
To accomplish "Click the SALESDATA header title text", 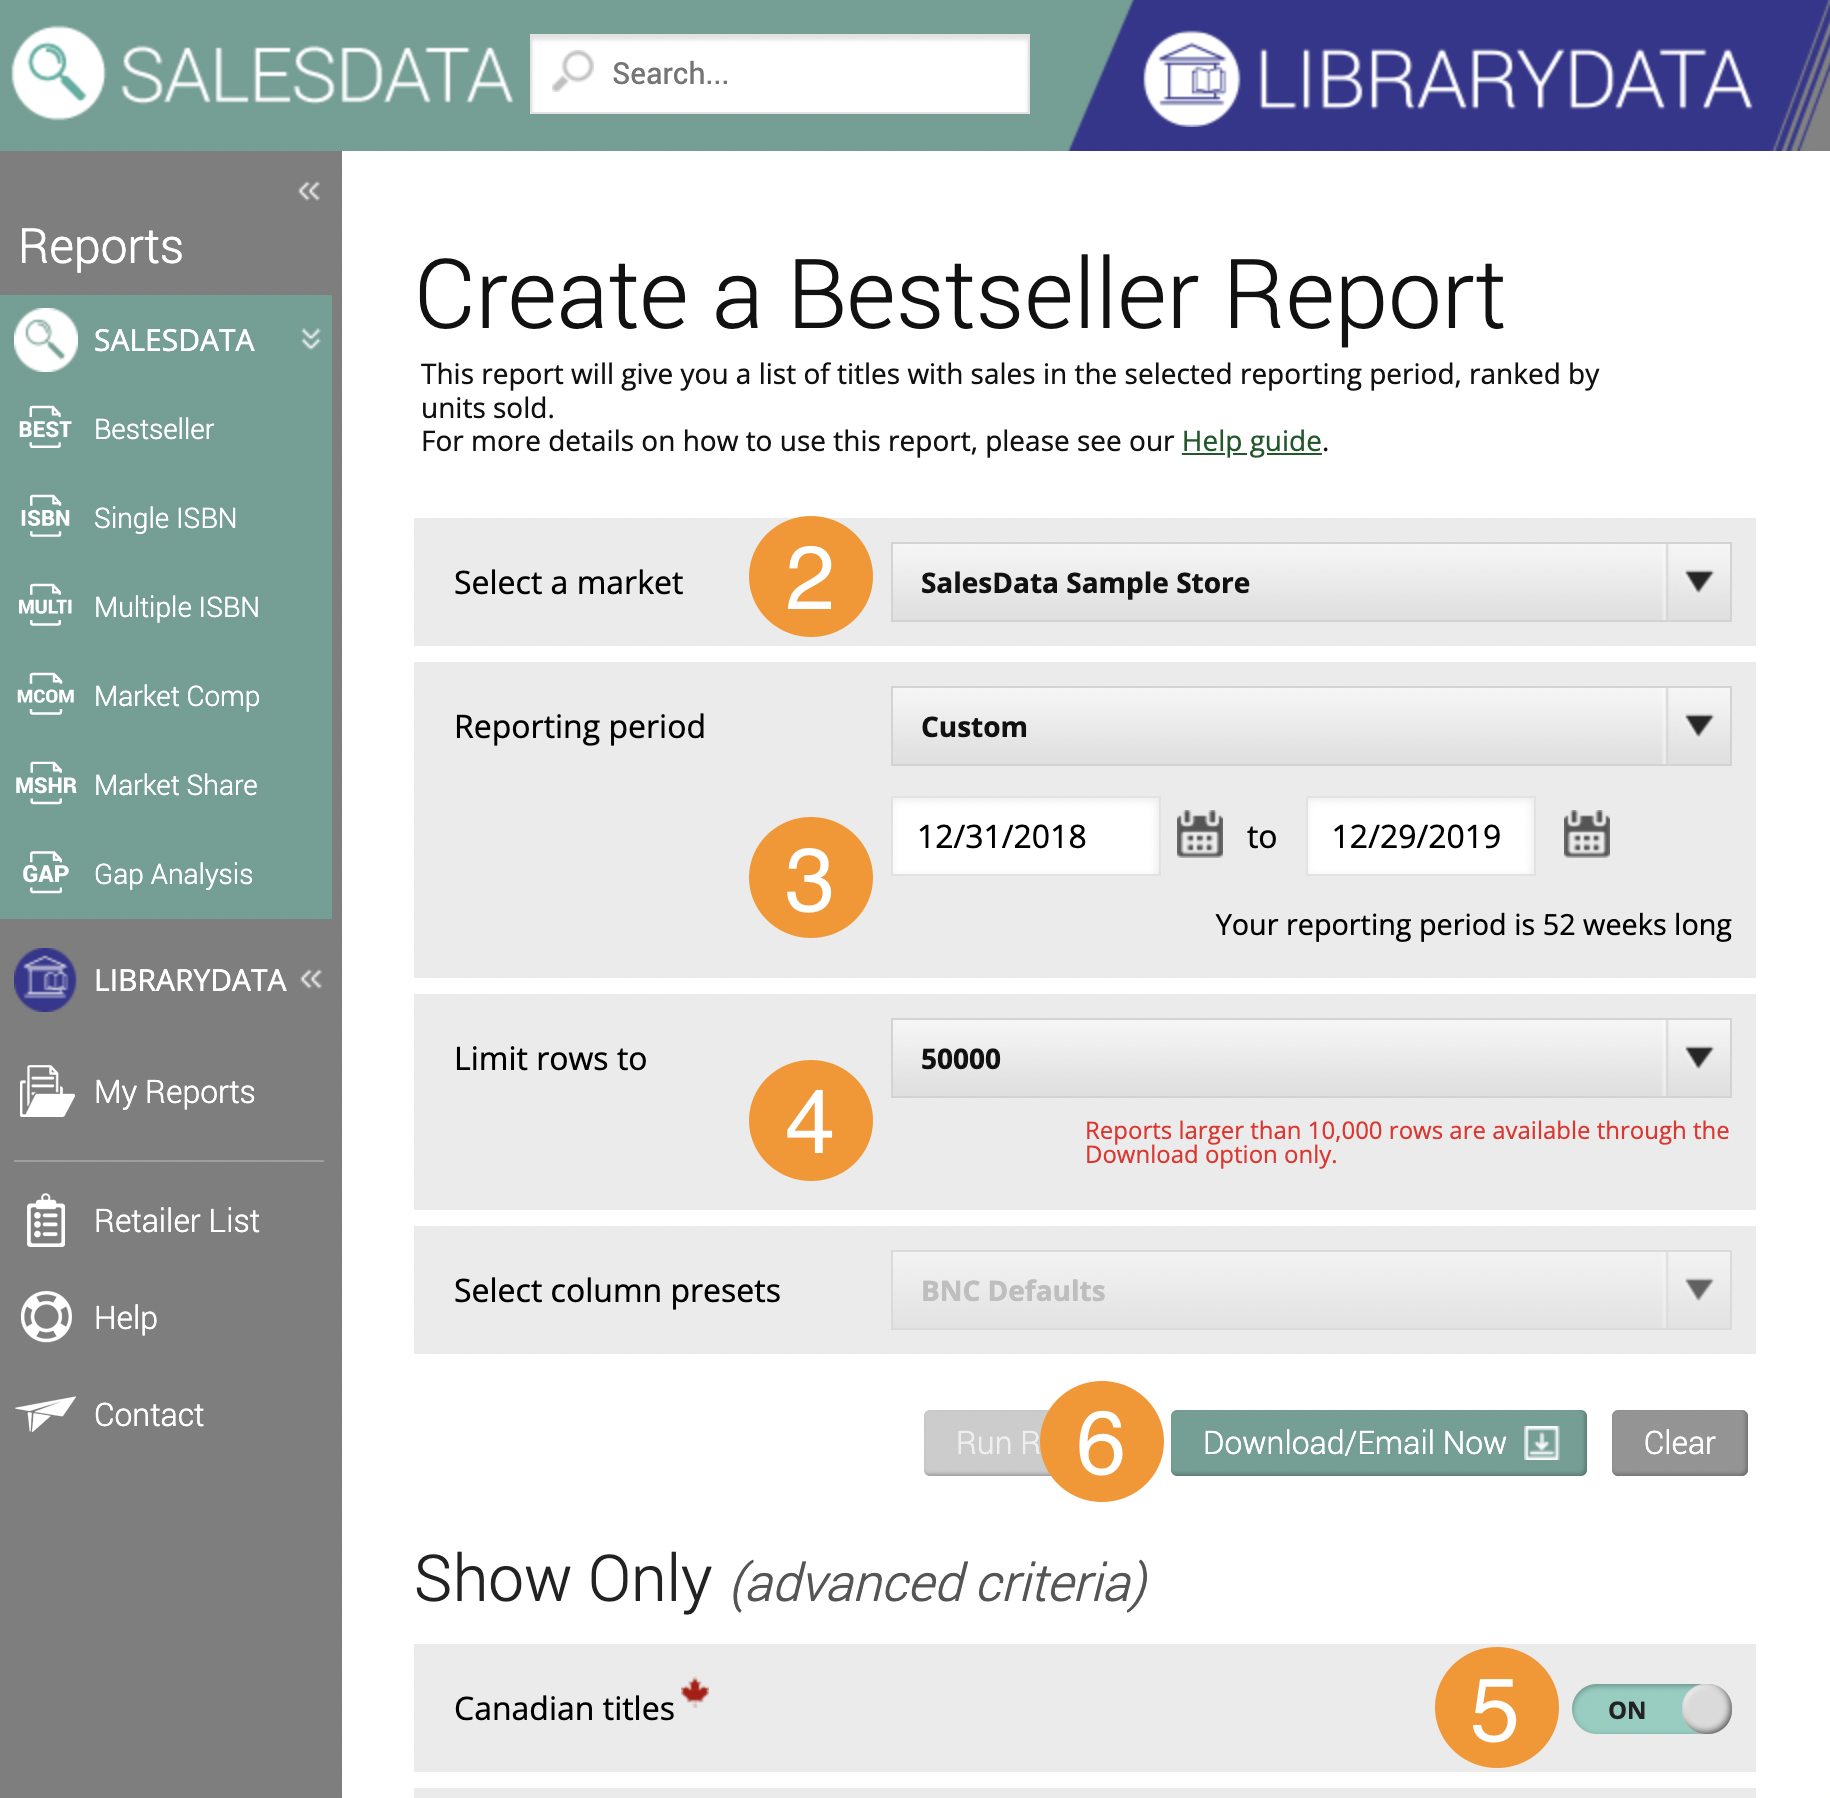I will tap(316, 76).
